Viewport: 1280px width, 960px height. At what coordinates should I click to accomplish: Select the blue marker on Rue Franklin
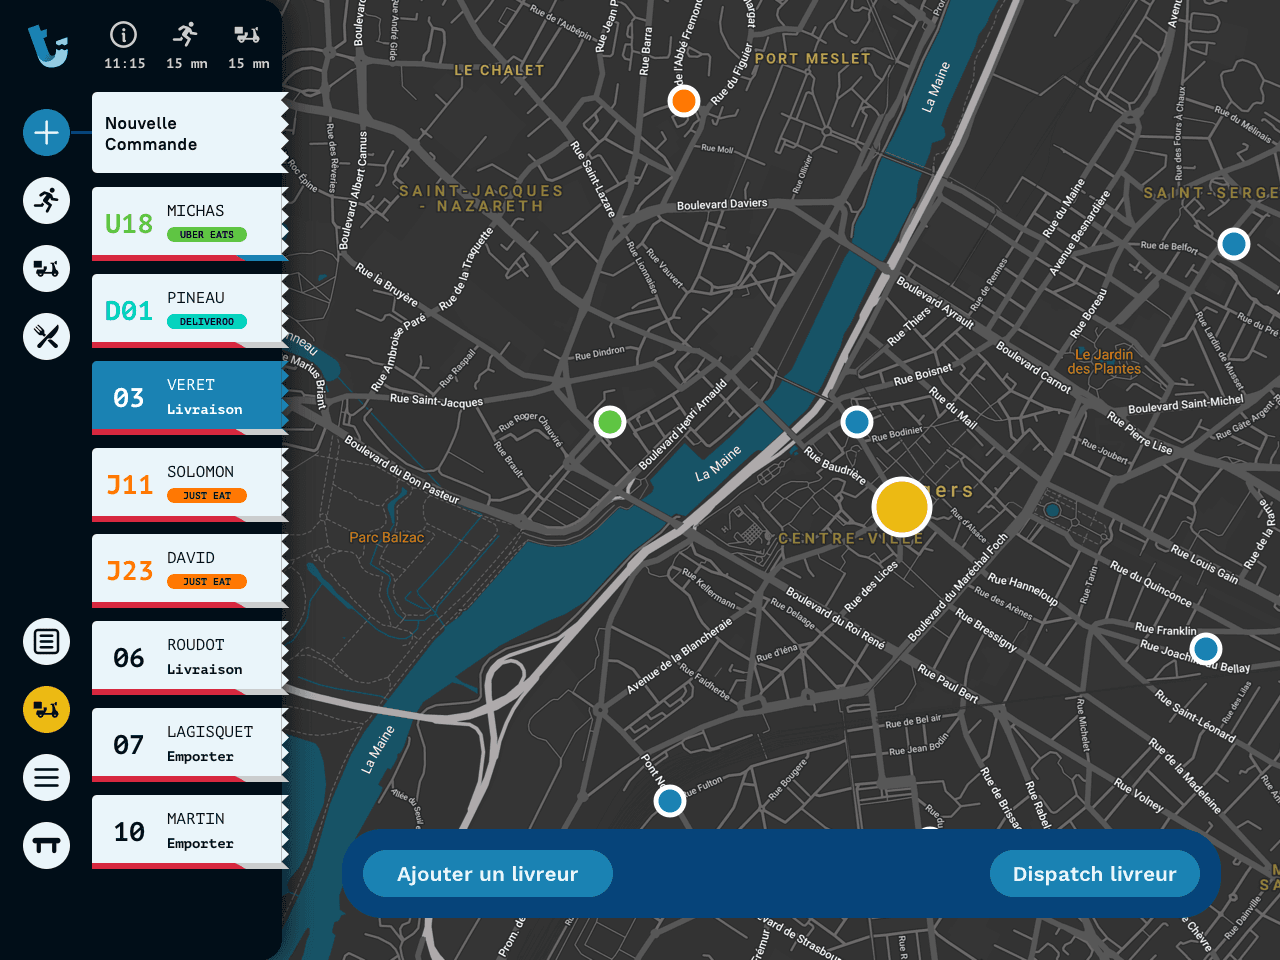pos(1207,648)
